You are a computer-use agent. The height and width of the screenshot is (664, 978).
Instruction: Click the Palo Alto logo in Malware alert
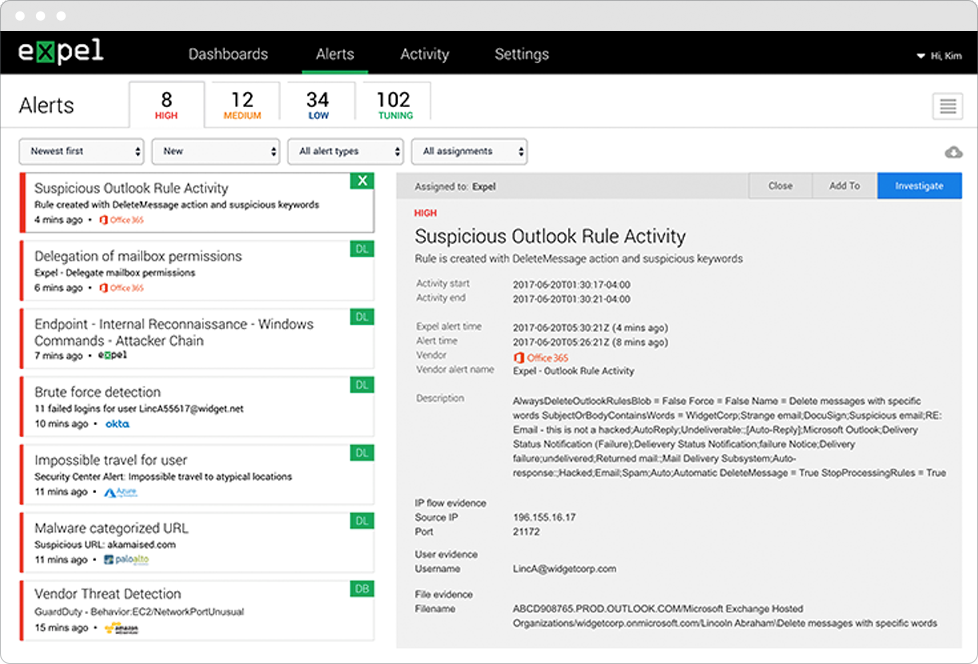(127, 560)
